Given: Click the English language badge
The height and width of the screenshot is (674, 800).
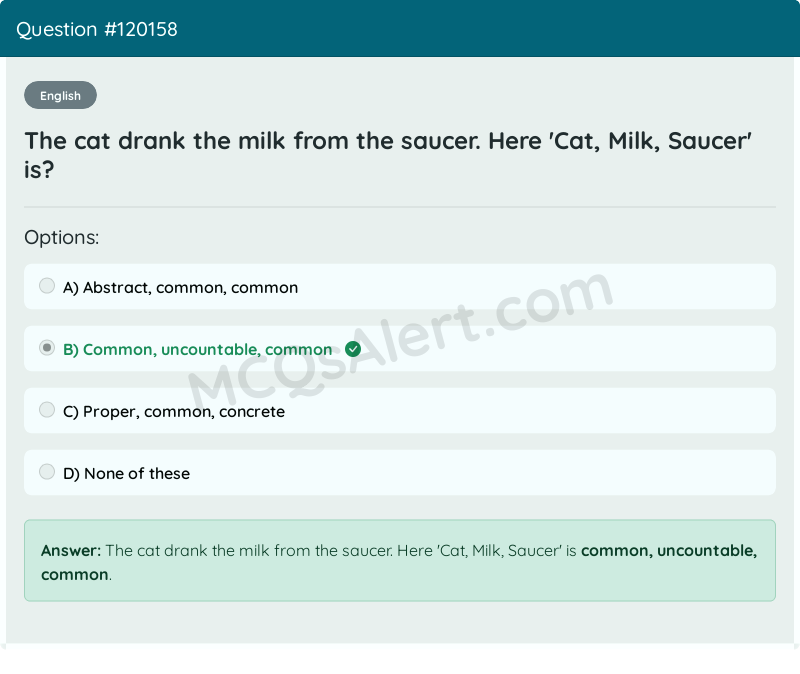Looking at the screenshot, I should tap(60, 95).
